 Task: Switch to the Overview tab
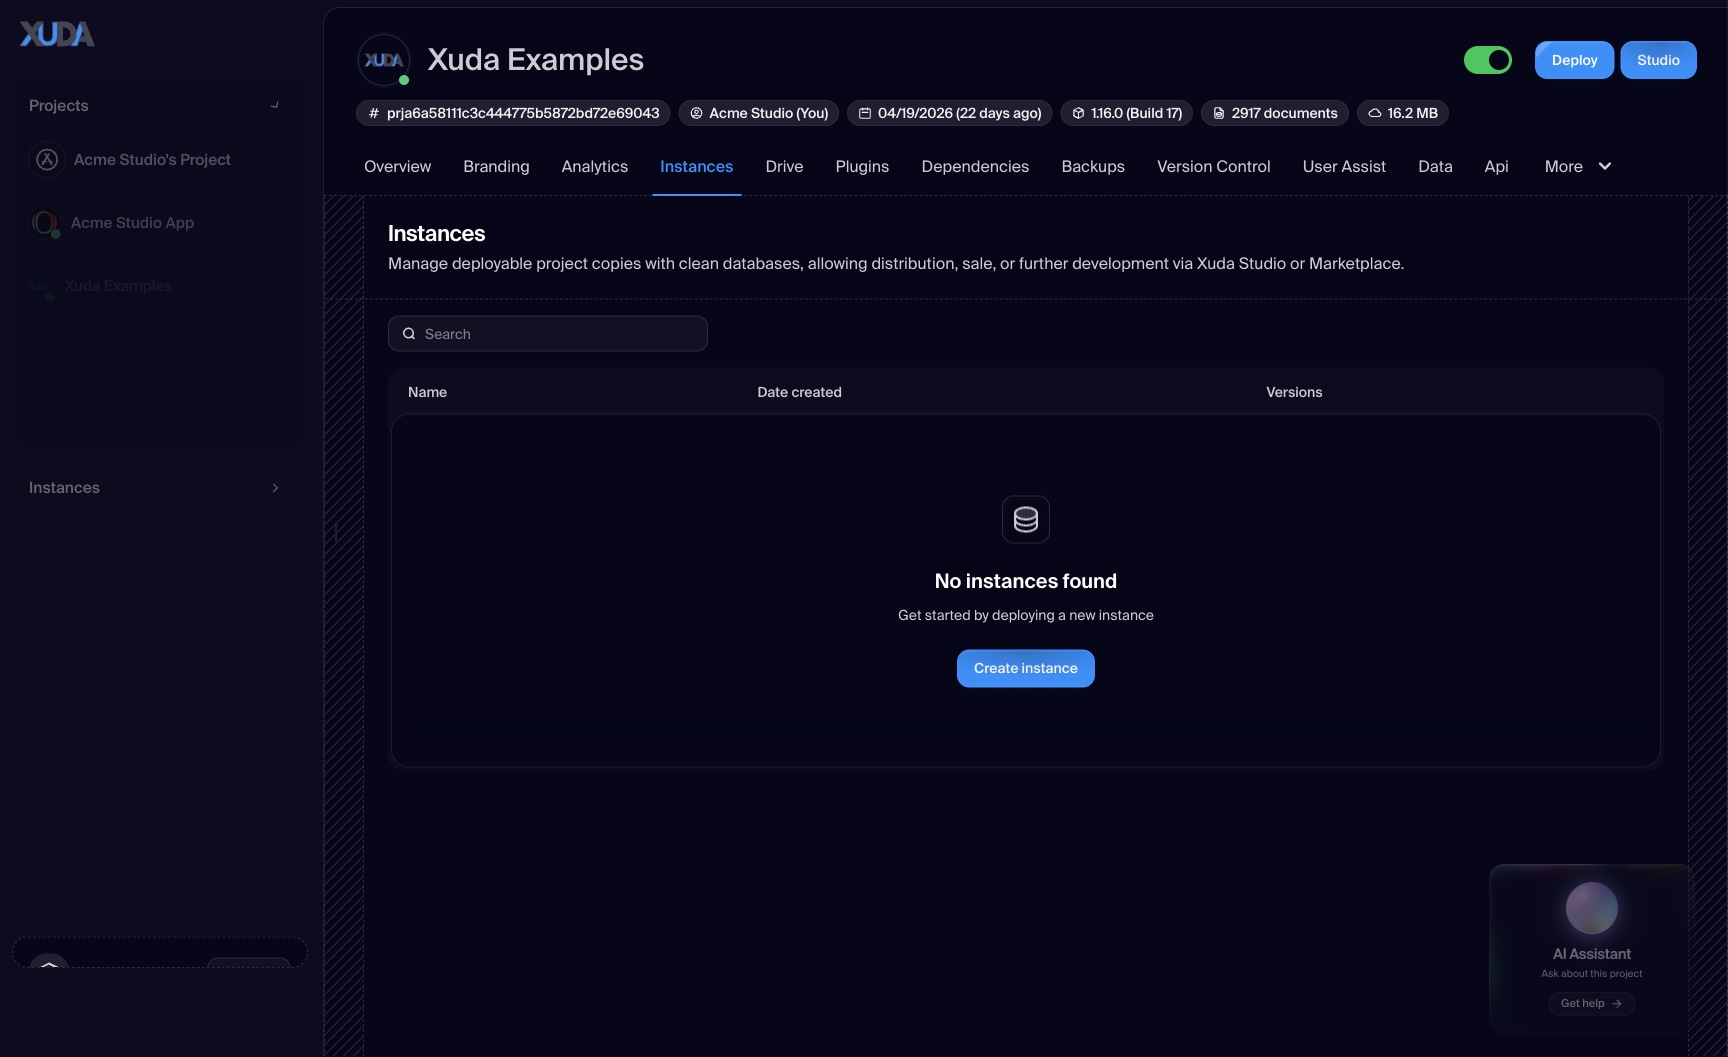(397, 166)
